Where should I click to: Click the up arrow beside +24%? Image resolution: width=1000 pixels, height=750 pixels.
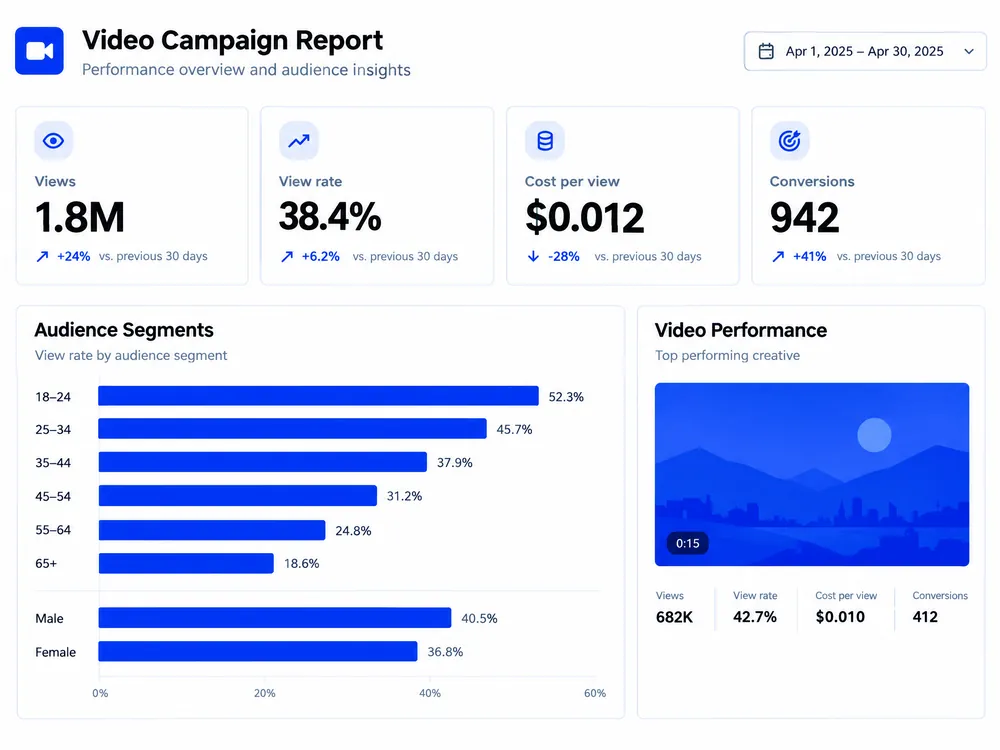[x=42, y=256]
